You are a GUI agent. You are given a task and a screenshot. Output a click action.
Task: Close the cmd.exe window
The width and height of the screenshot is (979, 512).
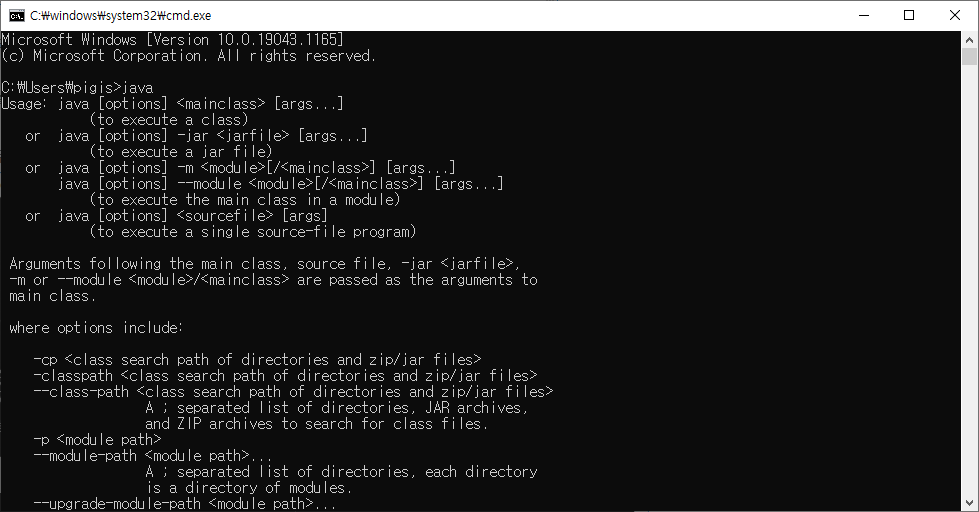(955, 16)
